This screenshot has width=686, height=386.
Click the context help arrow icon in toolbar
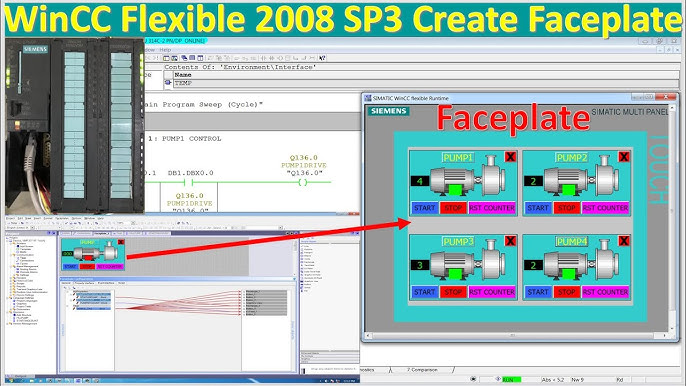pos(322,58)
